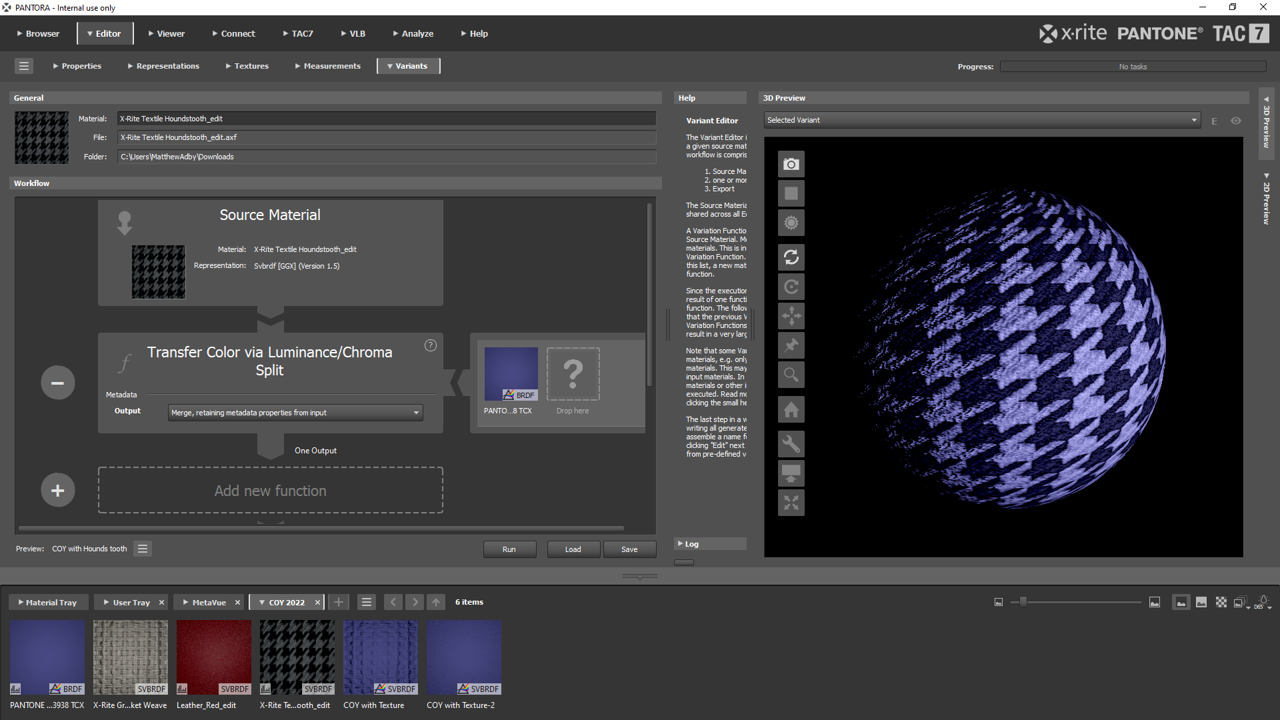Viewport: 1280px width, 720px height.
Task: Click the help question mark on function card
Action: pos(430,345)
